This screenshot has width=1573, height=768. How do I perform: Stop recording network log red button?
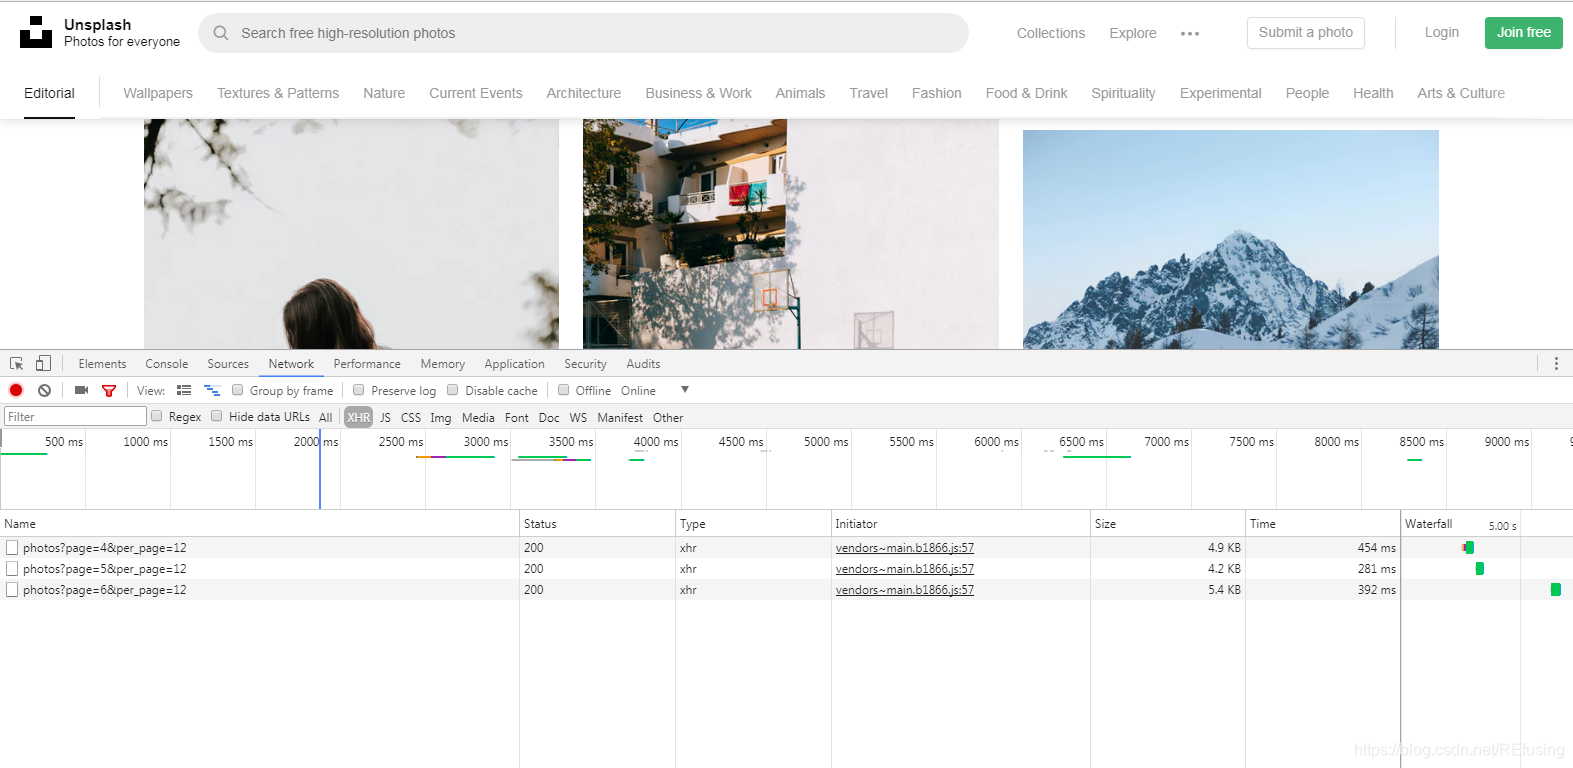tap(16, 390)
